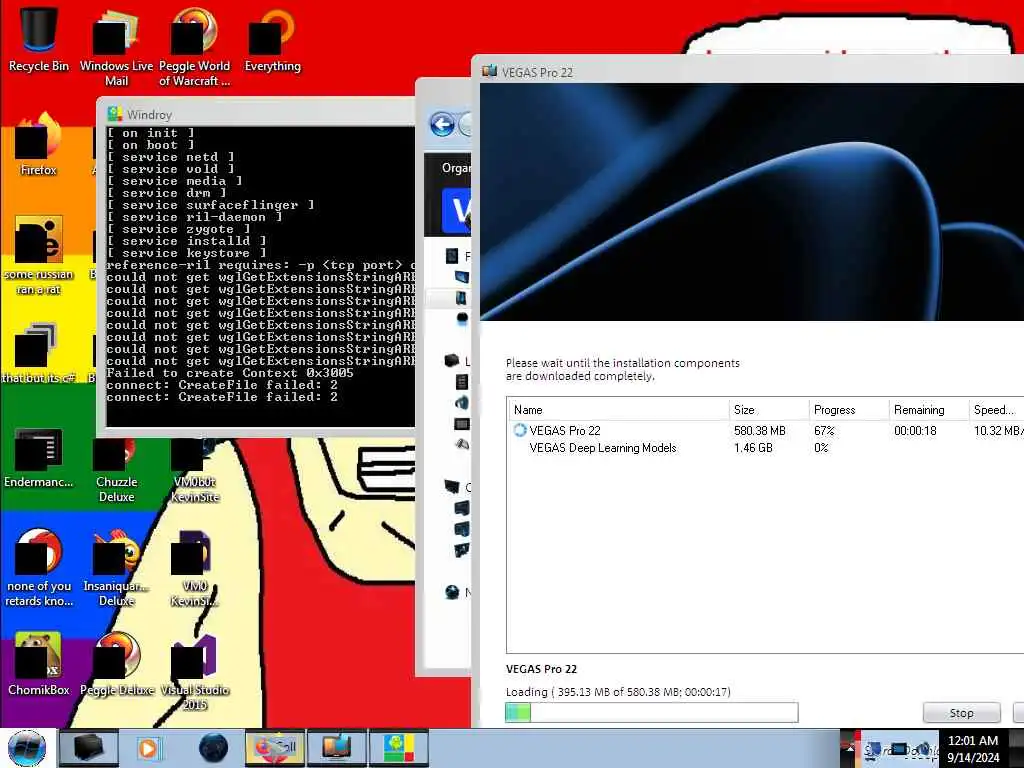Open the 'that but its c#' desktop item
The height and width of the screenshot is (768, 1024).
pos(39,353)
